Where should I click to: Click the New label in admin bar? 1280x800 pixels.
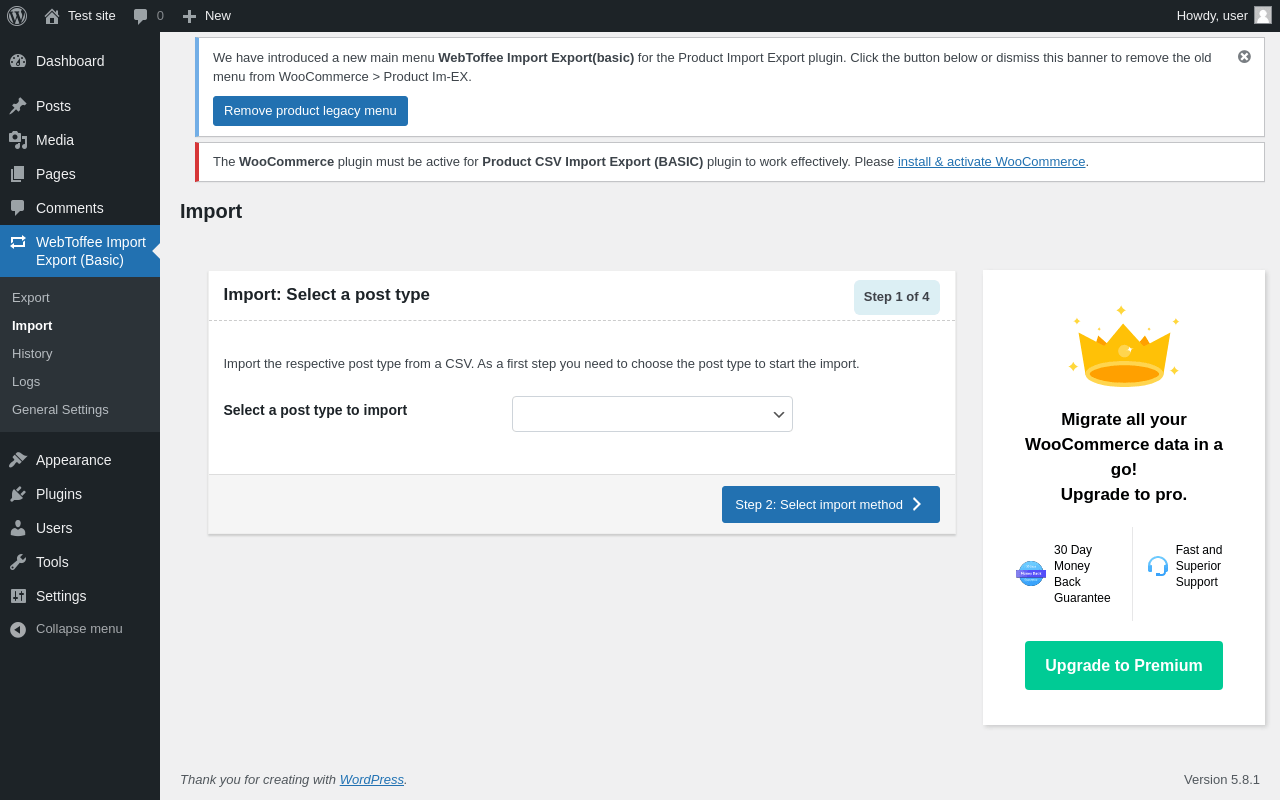pyautogui.click(x=218, y=16)
